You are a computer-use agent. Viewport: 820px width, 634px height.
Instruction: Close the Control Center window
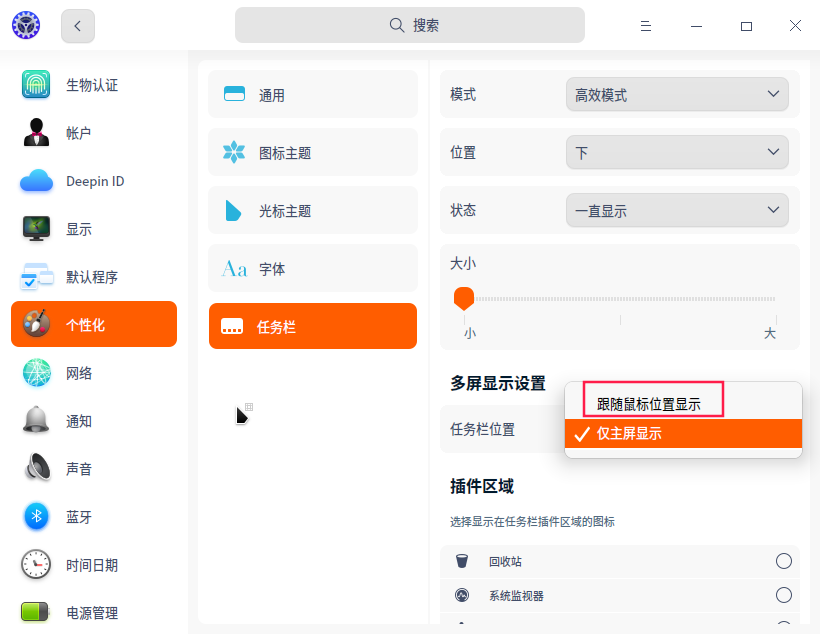click(795, 26)
